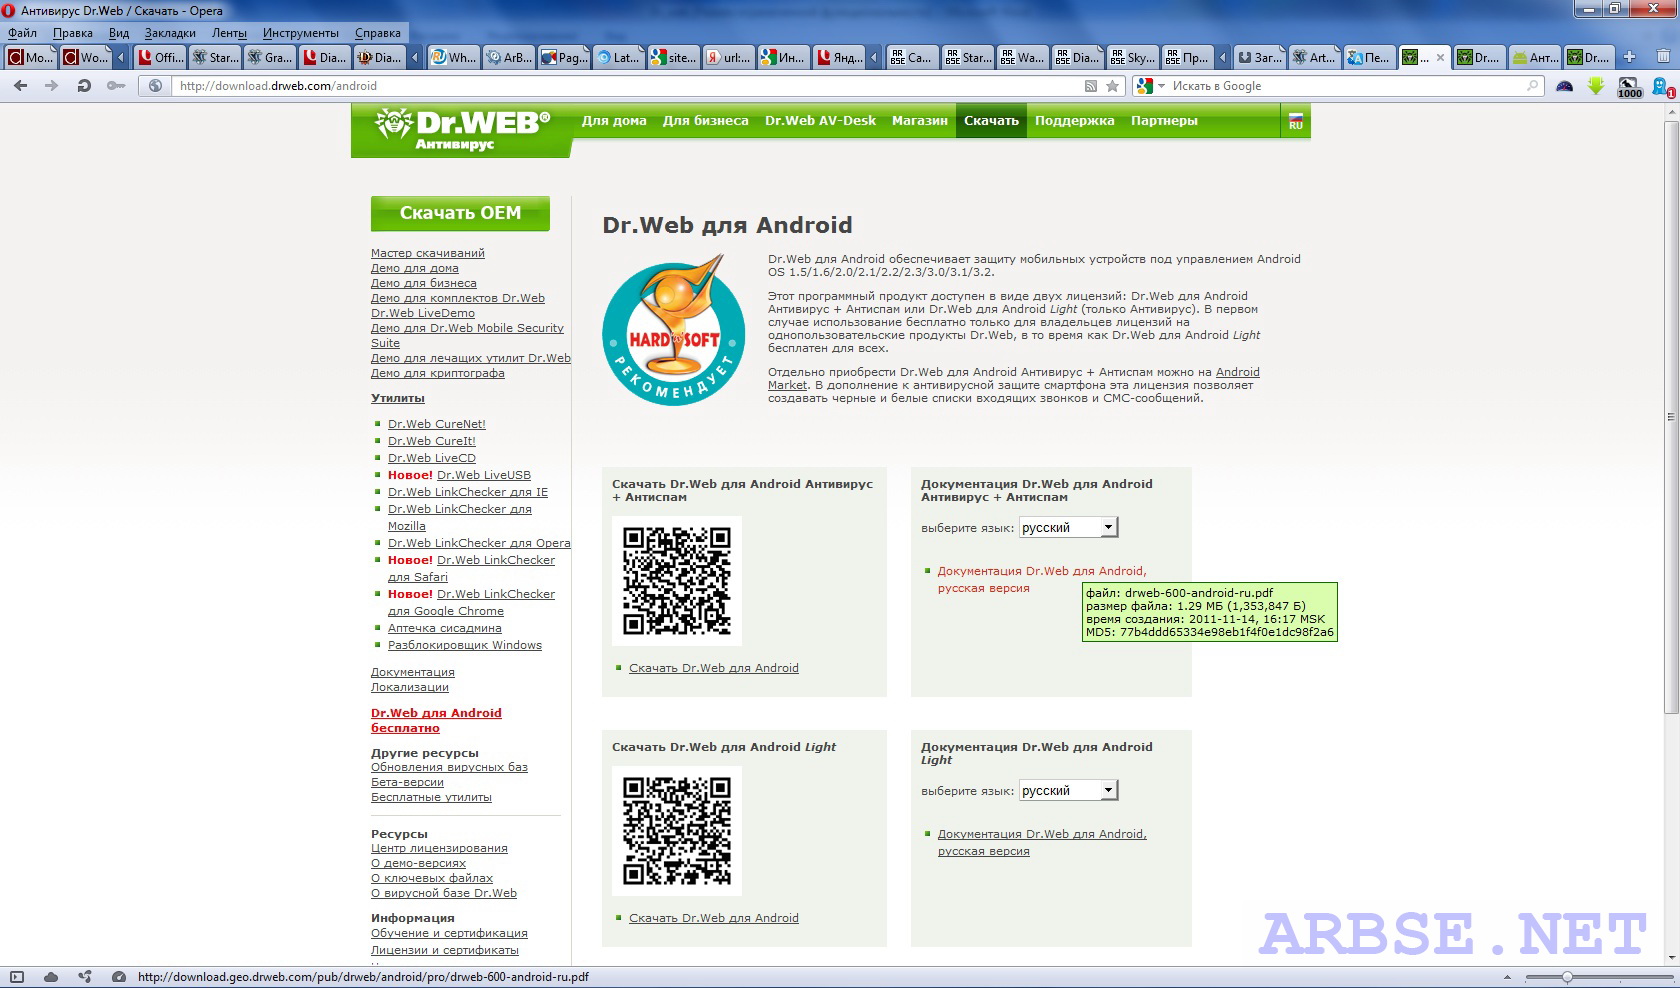Switch to the Ант... tab with the Android icon
The width and height of the screenshot is (1680, 988).
(1535, 57)
